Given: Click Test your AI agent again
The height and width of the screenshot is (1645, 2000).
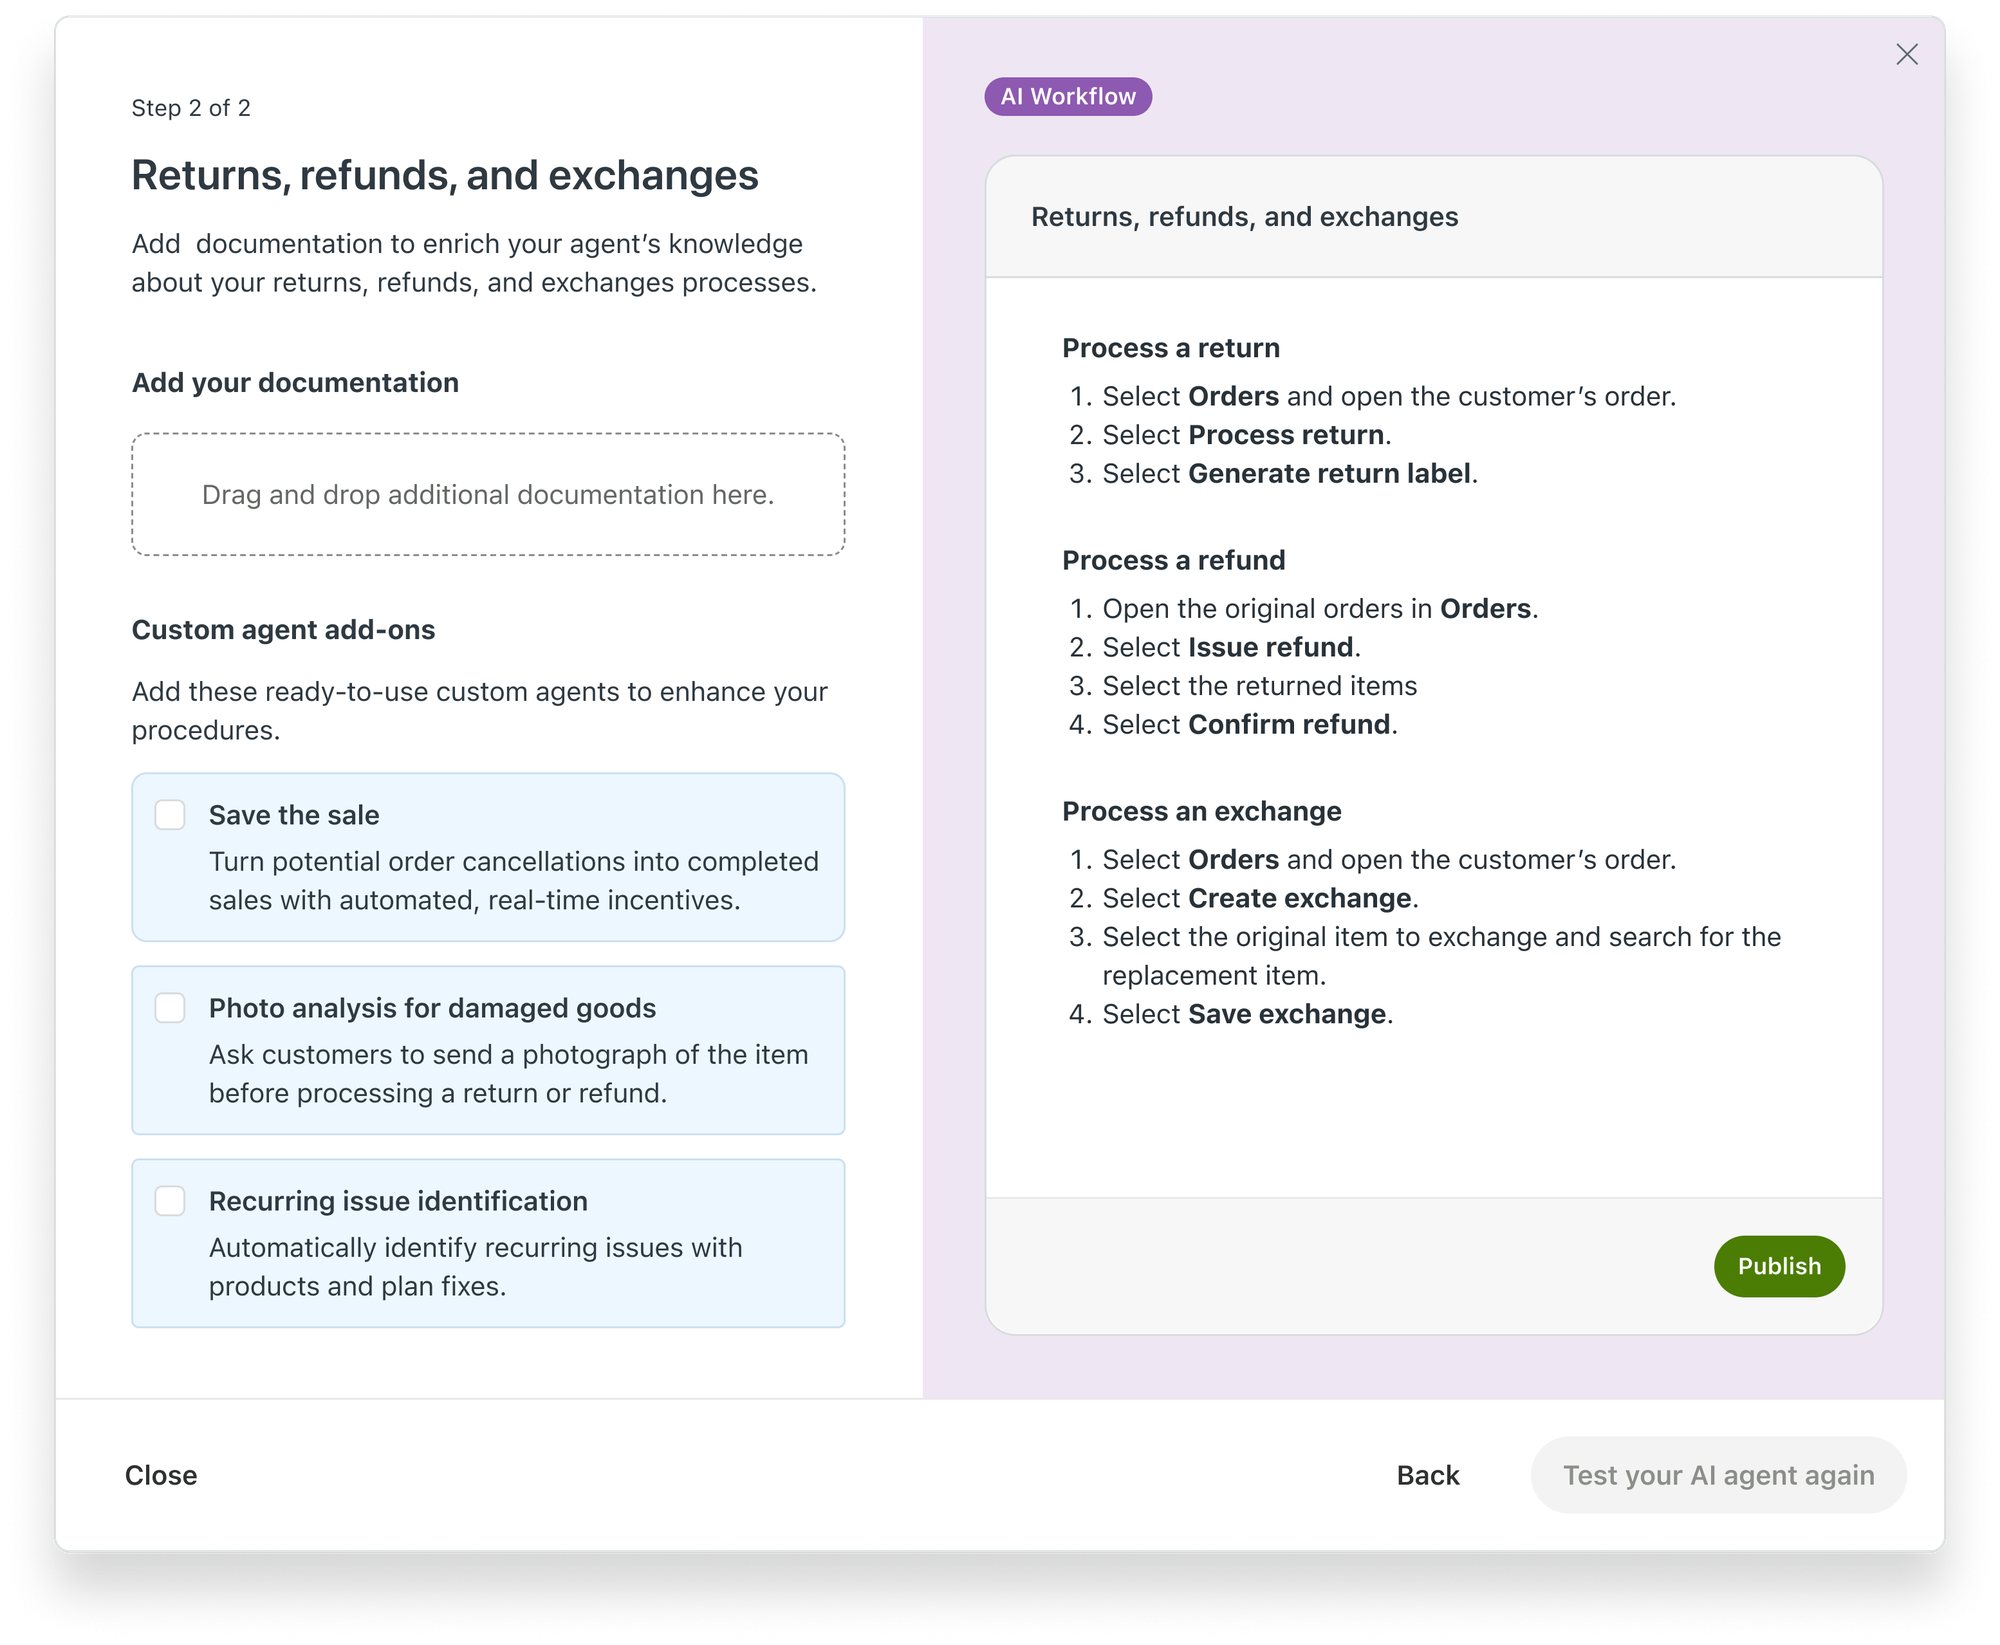Looking at the screenshot, I should click(1718, 1475).
